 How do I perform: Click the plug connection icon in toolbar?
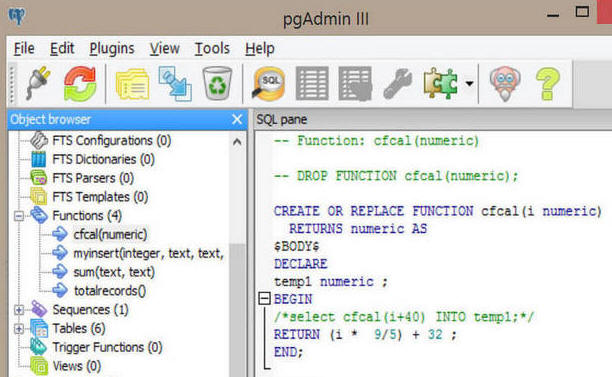click(39, 83)
